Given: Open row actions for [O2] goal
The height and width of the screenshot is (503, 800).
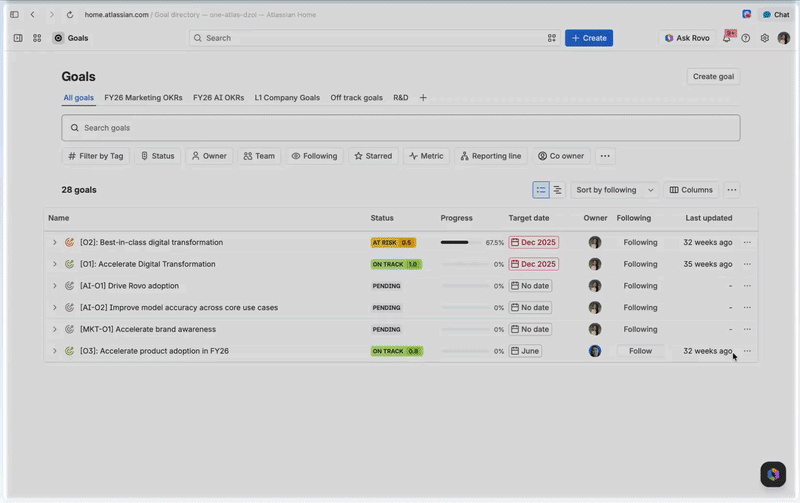Looking at the screenshot, I should click(x=747, y=242).
